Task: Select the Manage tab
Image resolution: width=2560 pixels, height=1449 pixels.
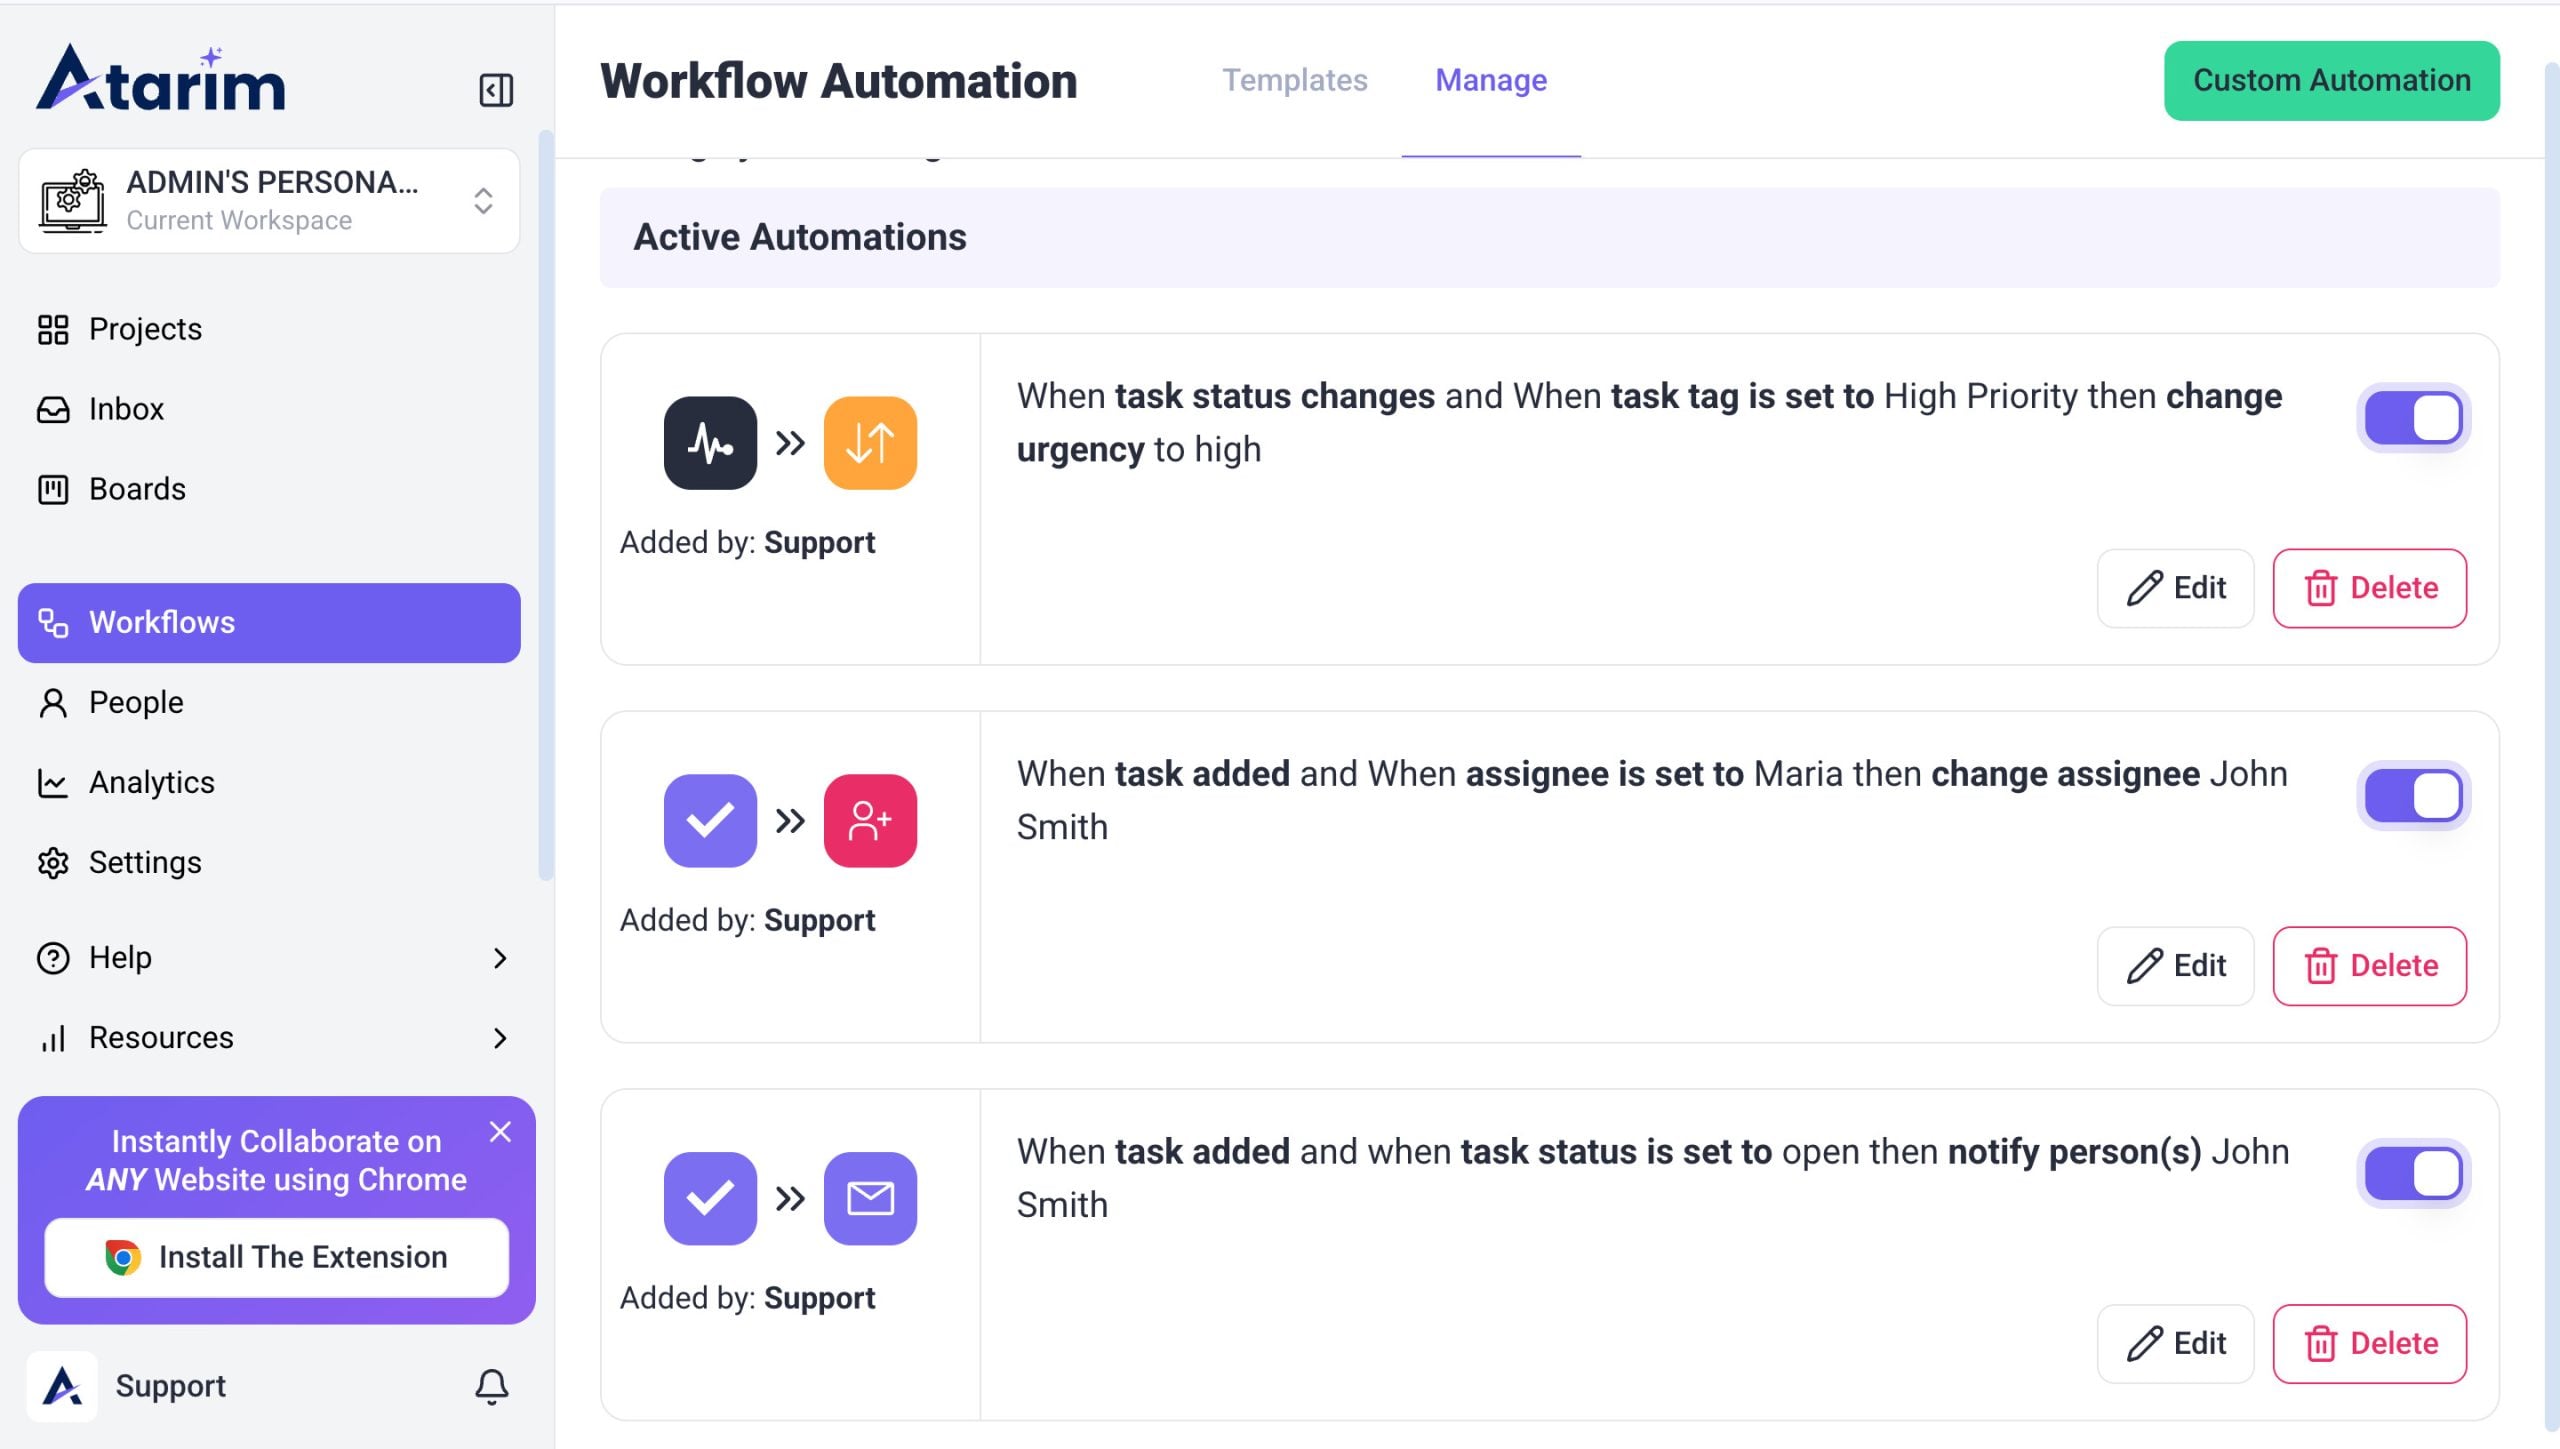Action: tap(1490, 80)
